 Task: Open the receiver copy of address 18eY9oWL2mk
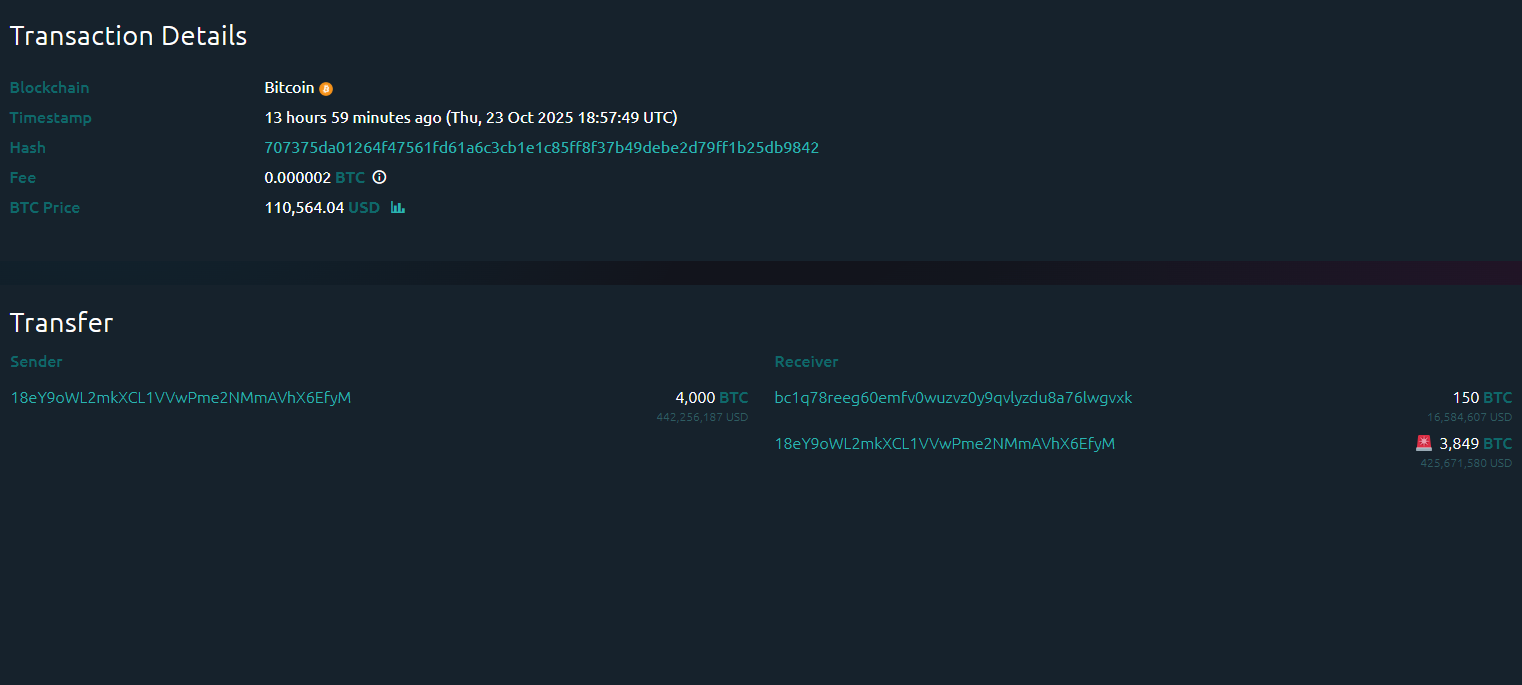coord(945,443)
